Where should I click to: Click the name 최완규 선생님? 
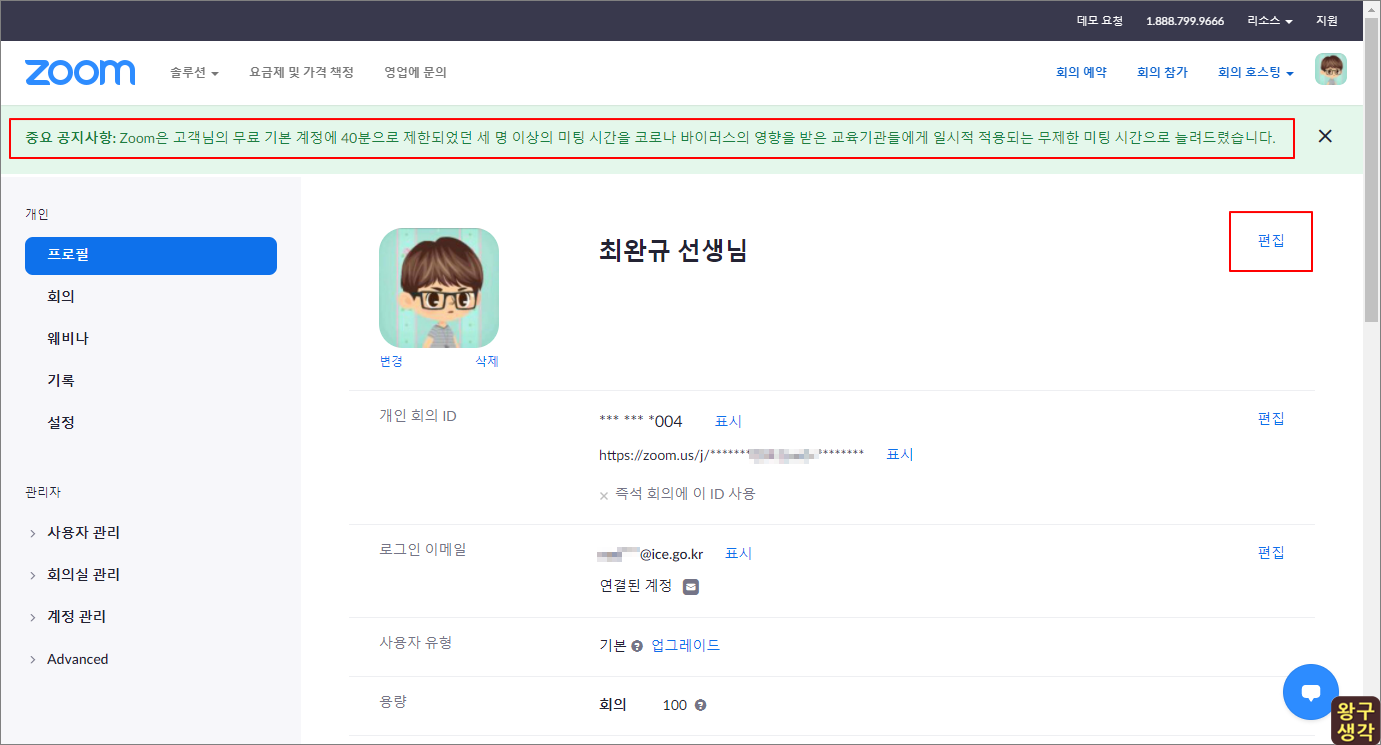(673, 251)
